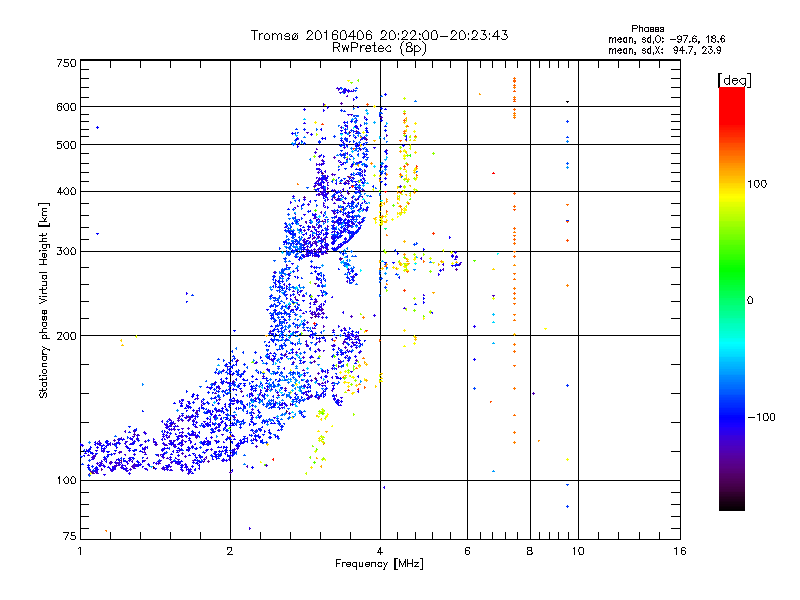This screenshot has width=800, height=600.
Task: Click y-axis tick label '200'
Action: [66, 336]
